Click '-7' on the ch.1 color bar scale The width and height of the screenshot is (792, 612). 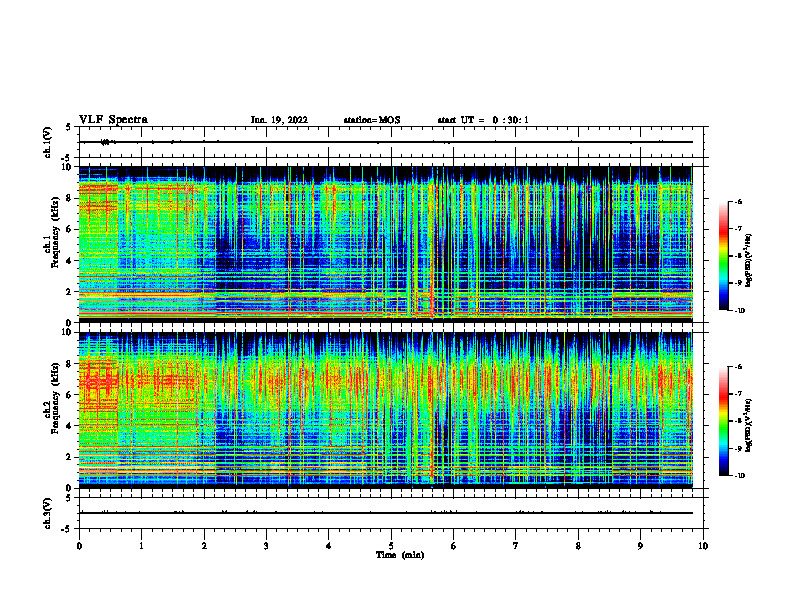(x=738, y=229)
